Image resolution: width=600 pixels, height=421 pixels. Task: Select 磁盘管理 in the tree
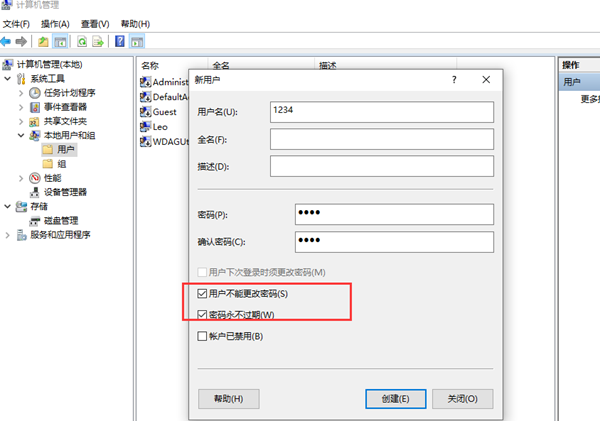(61, 220)
